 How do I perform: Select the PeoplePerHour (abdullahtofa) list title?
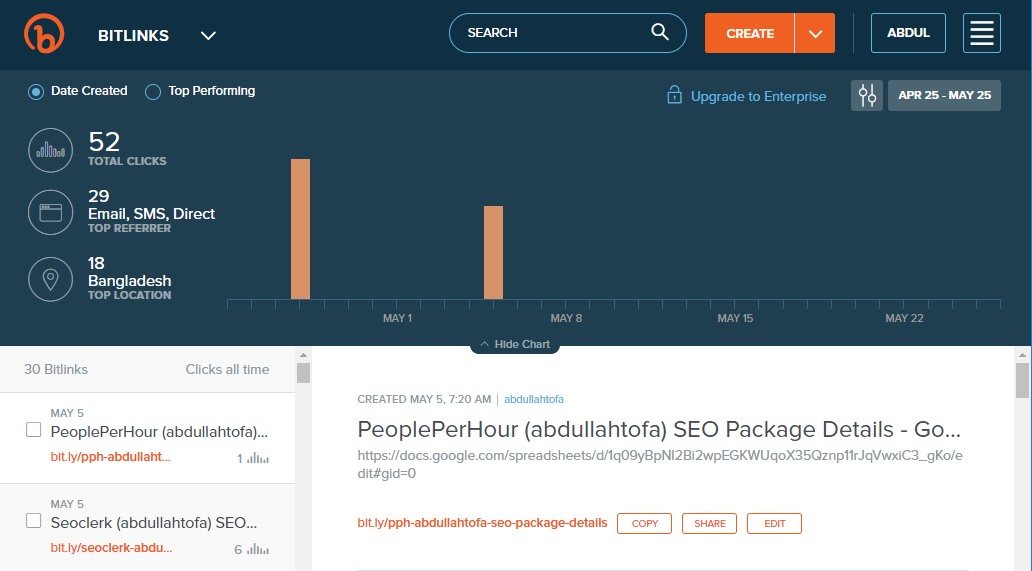pyautogui.click(x=159, y=432)
